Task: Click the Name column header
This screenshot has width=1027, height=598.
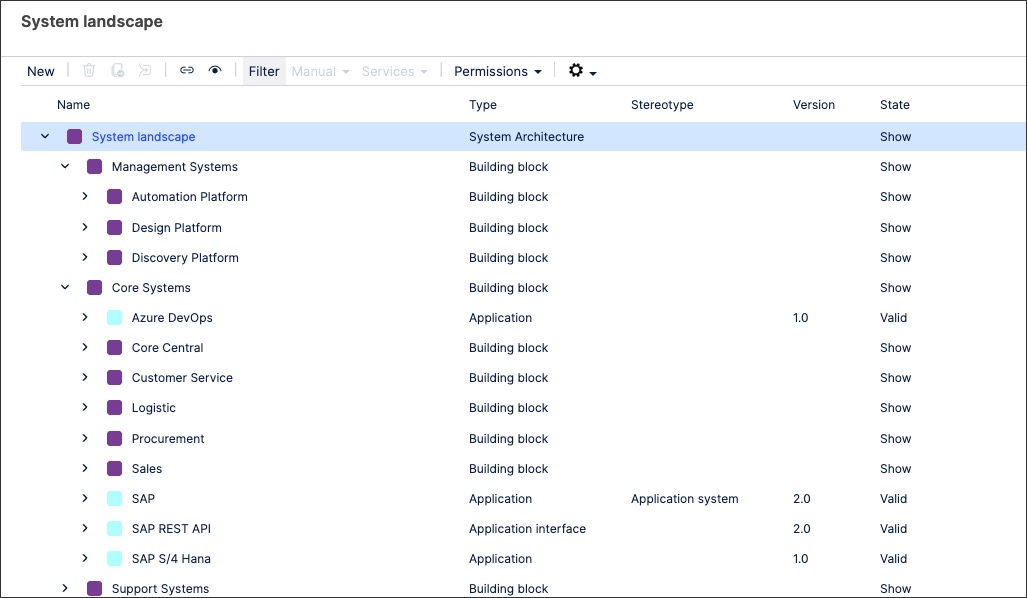Action: (73, 105)
